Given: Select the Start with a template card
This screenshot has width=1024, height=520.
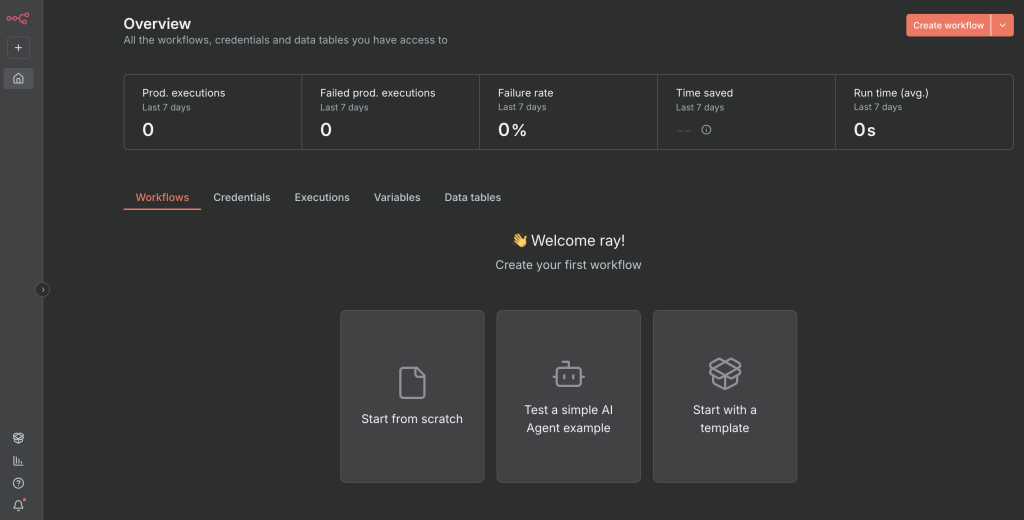Looking at the screenshot, I should coord(725,396).
